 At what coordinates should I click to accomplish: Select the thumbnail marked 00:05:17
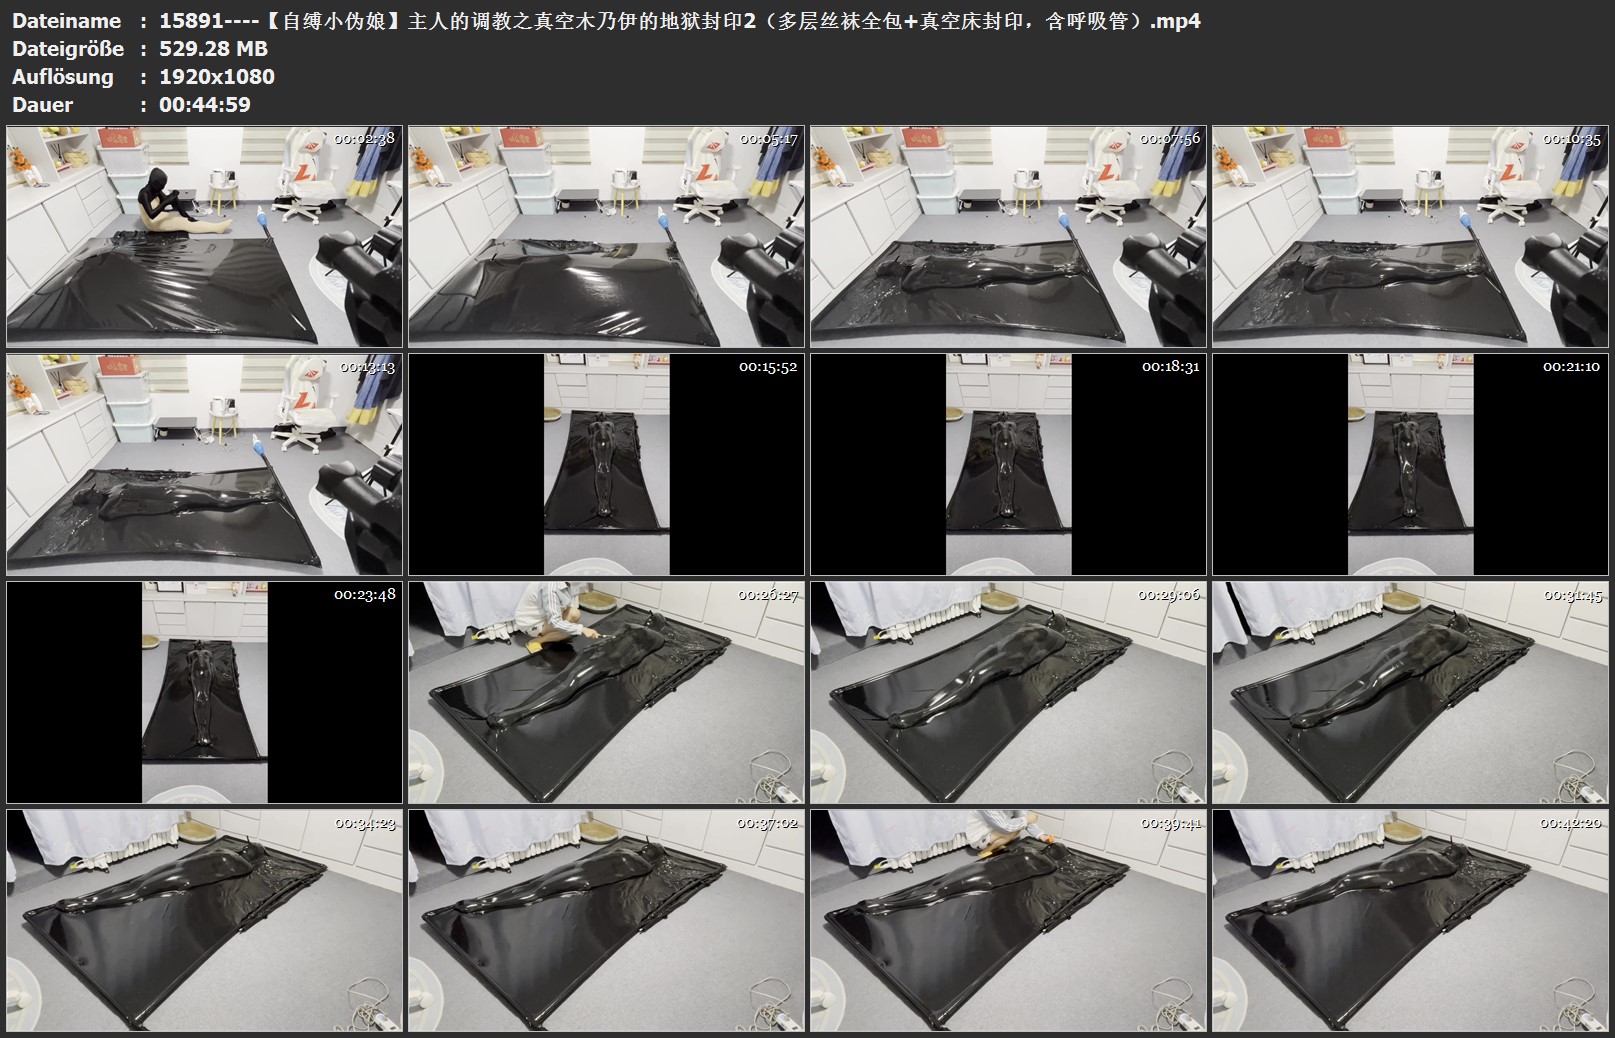coord(606,236)
